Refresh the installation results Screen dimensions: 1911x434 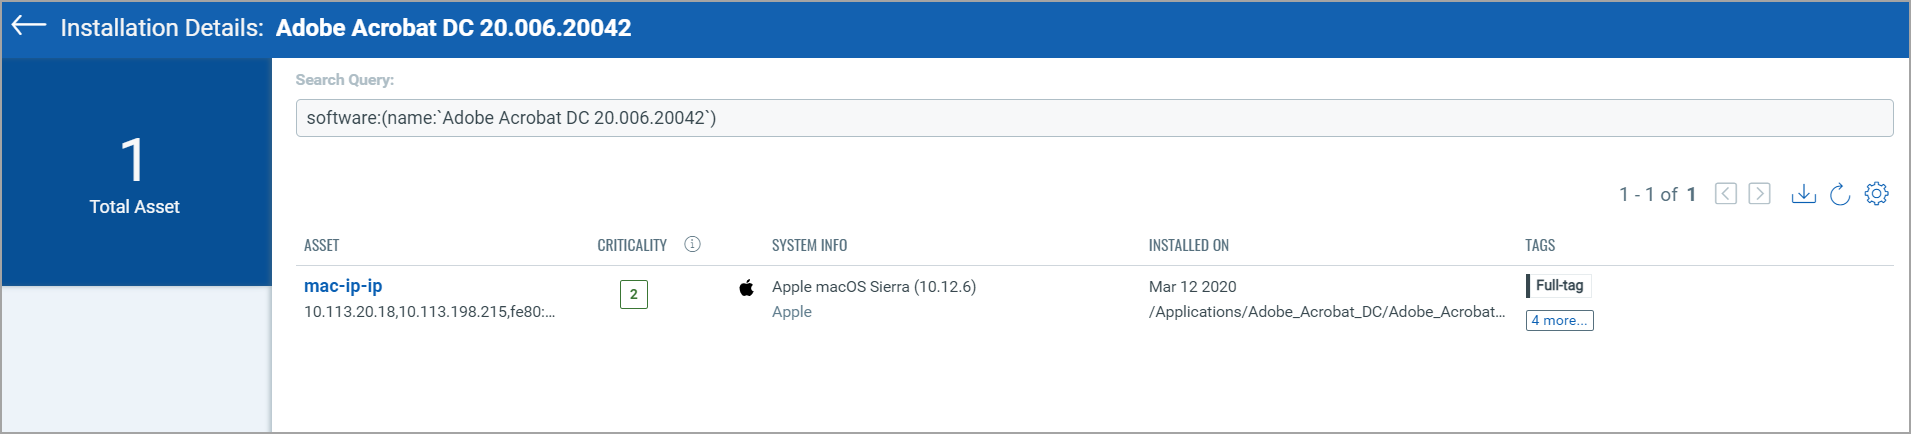(1840, 194)
